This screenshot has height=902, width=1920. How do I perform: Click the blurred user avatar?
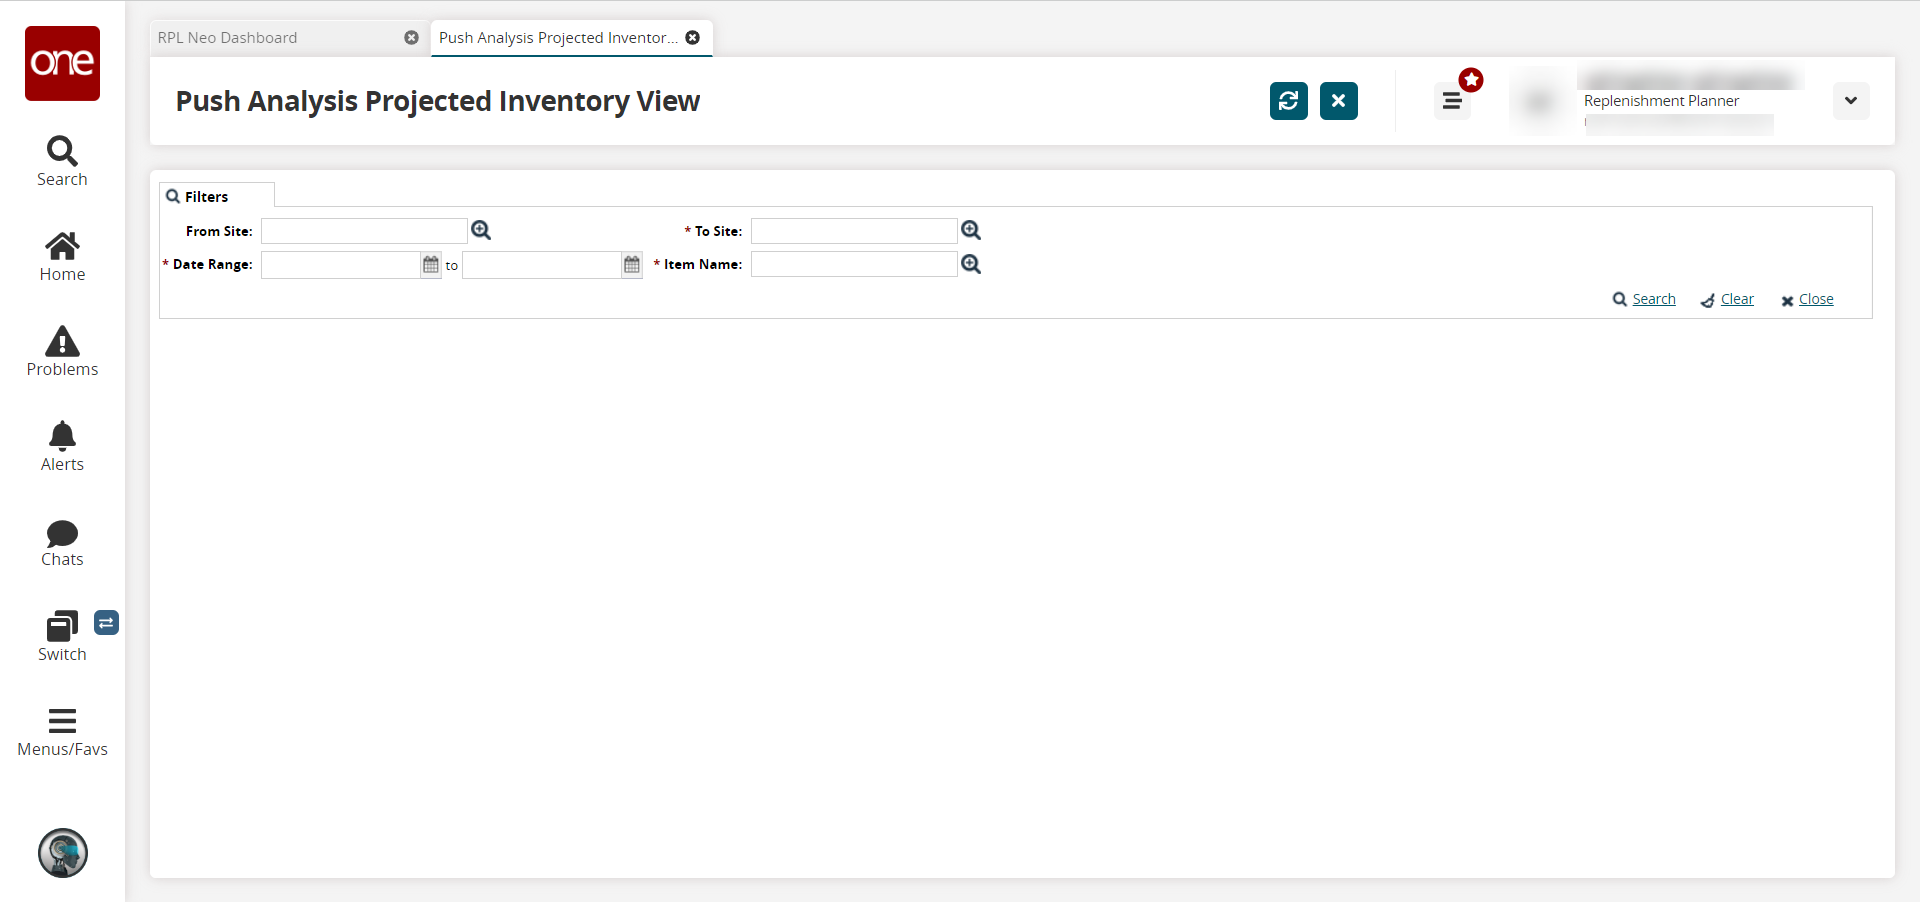(1540, 101)
